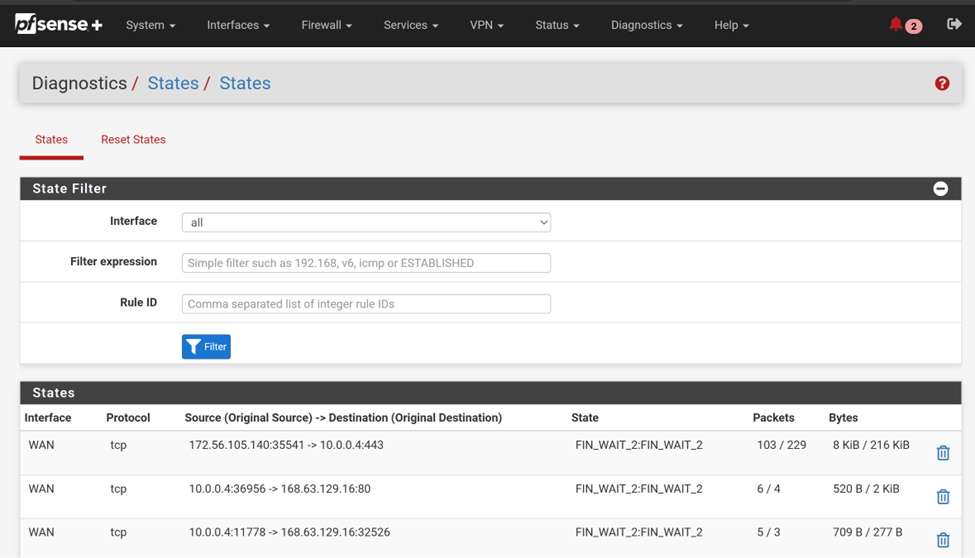Viewport: 975px width, 558px height.
Task: Click the Source -> Destination column header
Action: [343, 417]
